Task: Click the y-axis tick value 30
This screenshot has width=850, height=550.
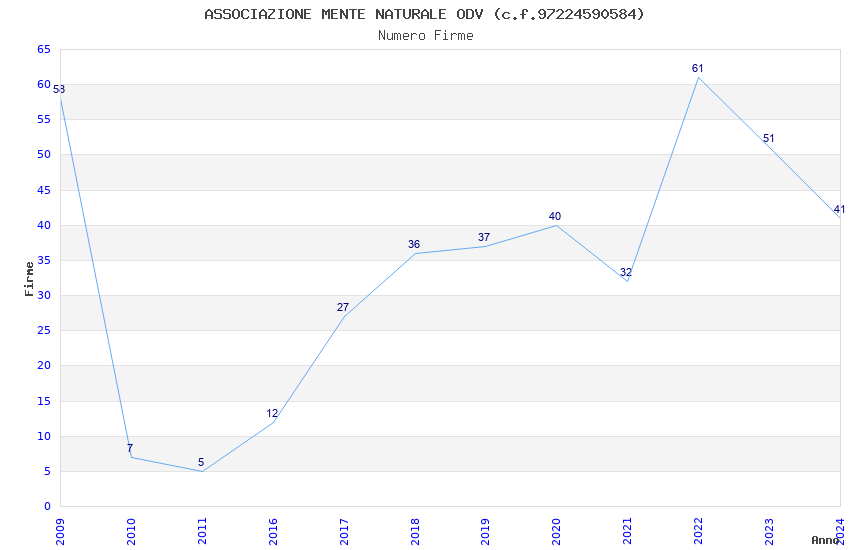Action: 44,295
